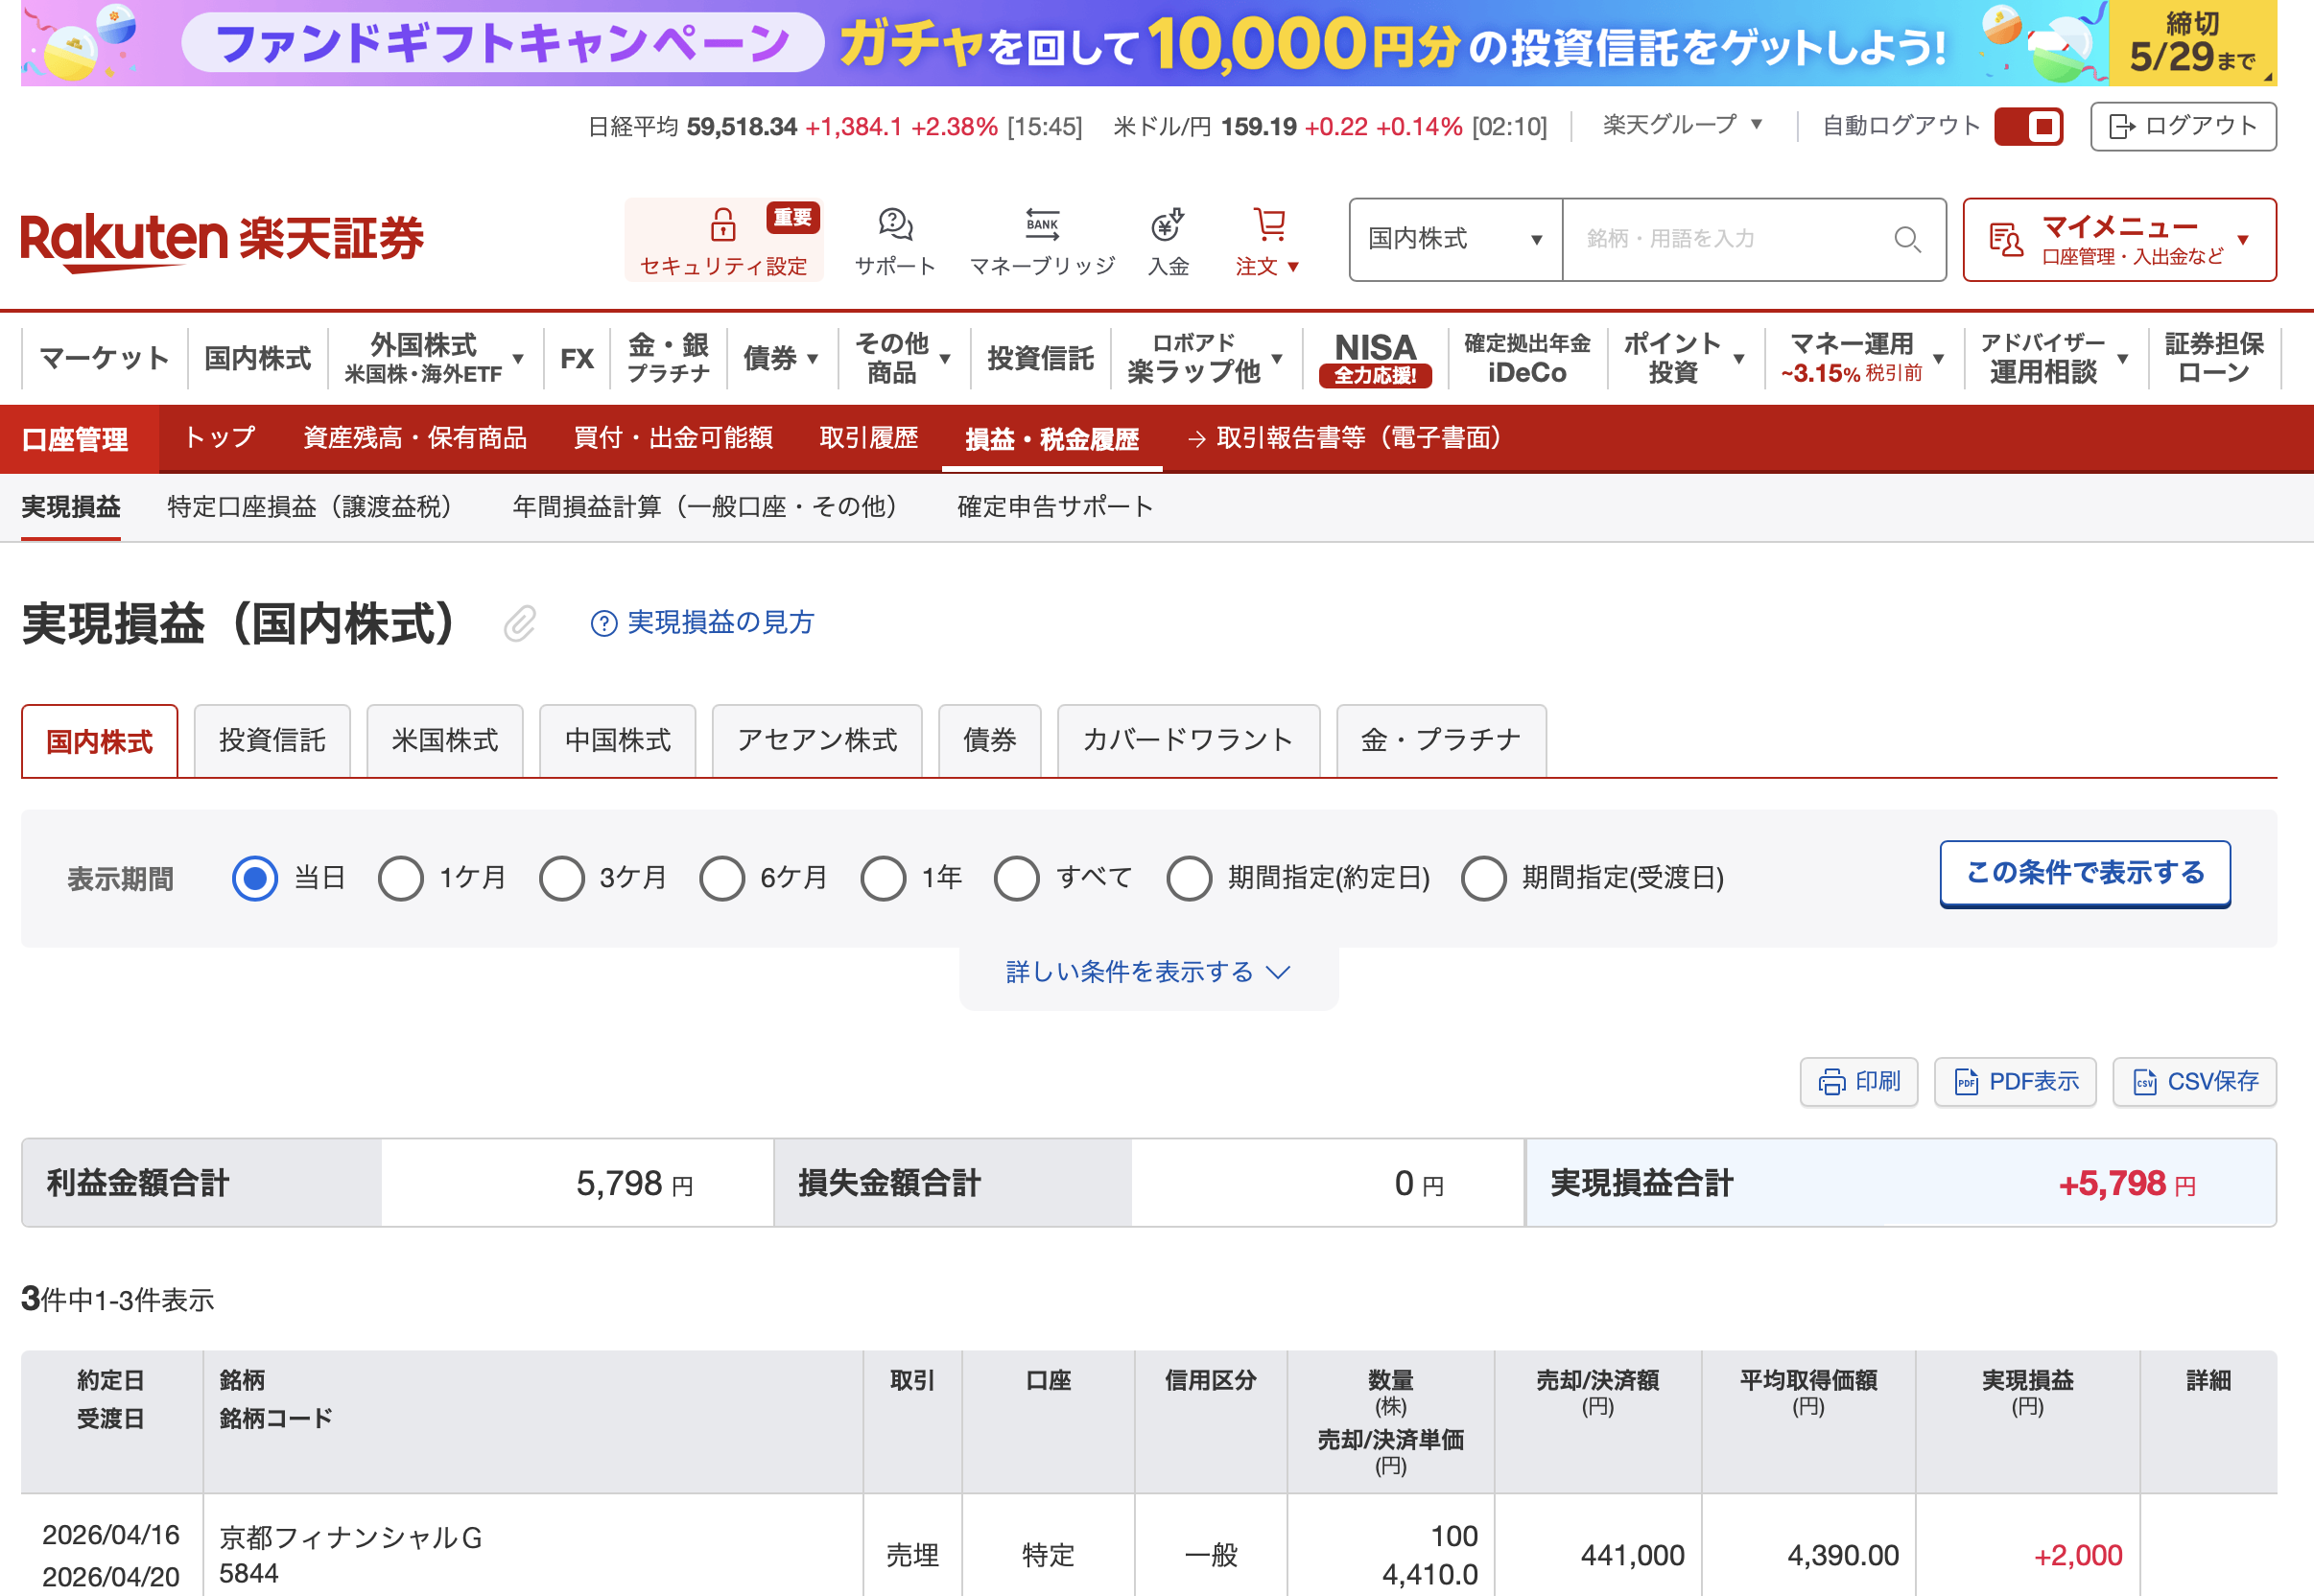The width and height of the screenshot is (2314, 1596).
Task: Open the Security settings lock icon
Action: (x=722, y=225)
